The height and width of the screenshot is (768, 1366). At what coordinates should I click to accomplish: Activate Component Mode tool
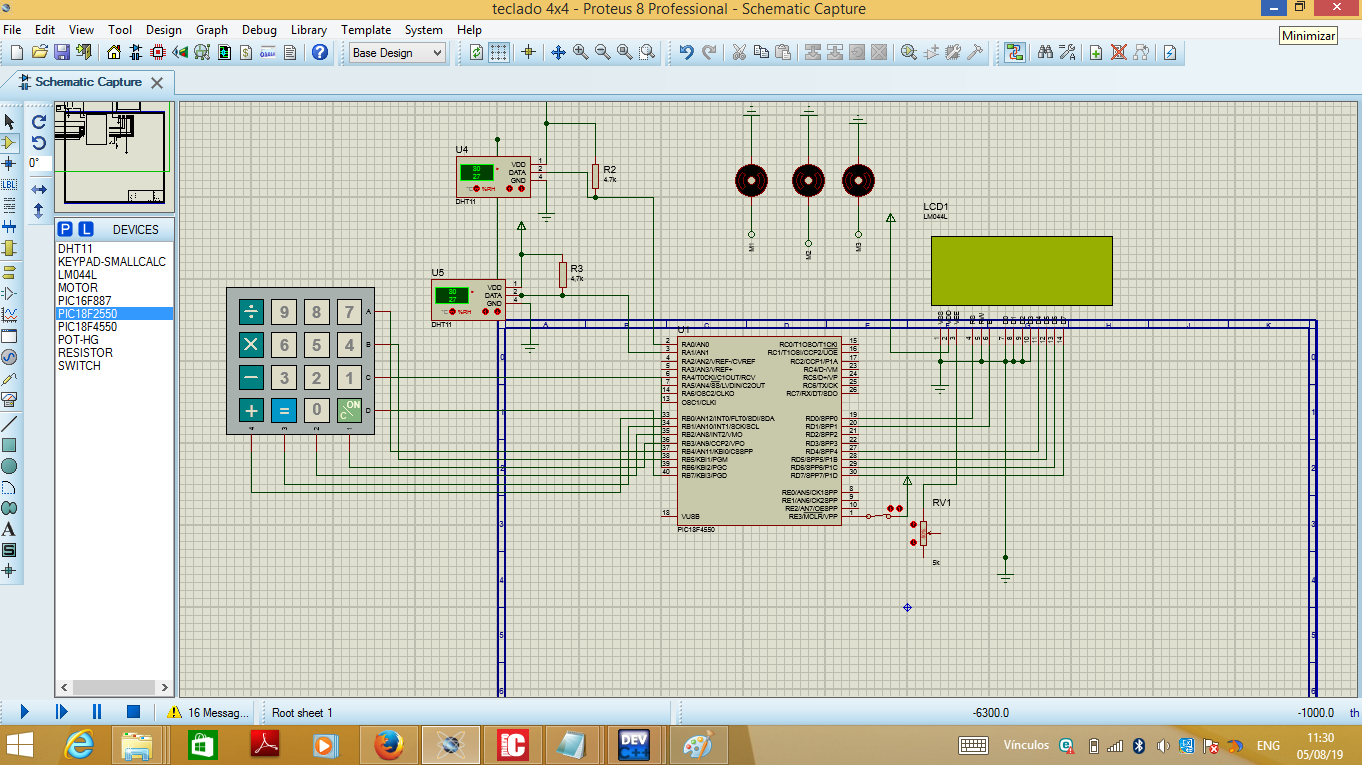tap(9, 142)
